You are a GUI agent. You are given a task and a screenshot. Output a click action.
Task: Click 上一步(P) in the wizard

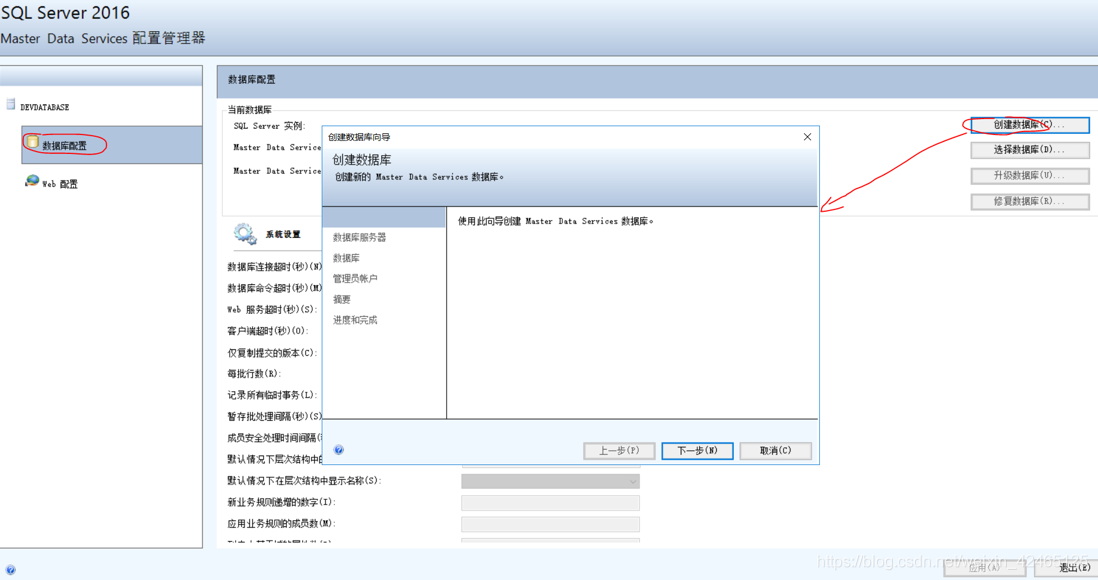(x=619, y=450)
